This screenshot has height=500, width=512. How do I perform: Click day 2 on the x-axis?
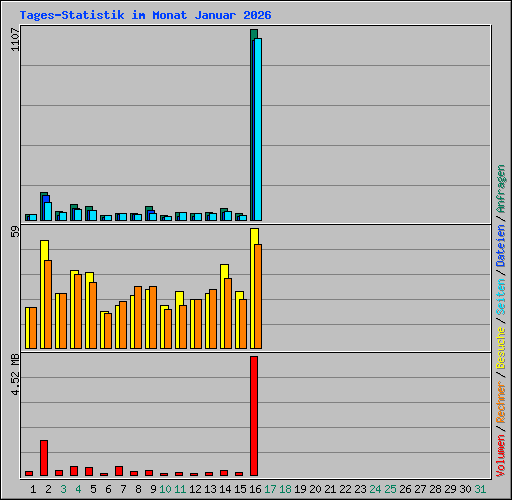[x=48, y=489]
